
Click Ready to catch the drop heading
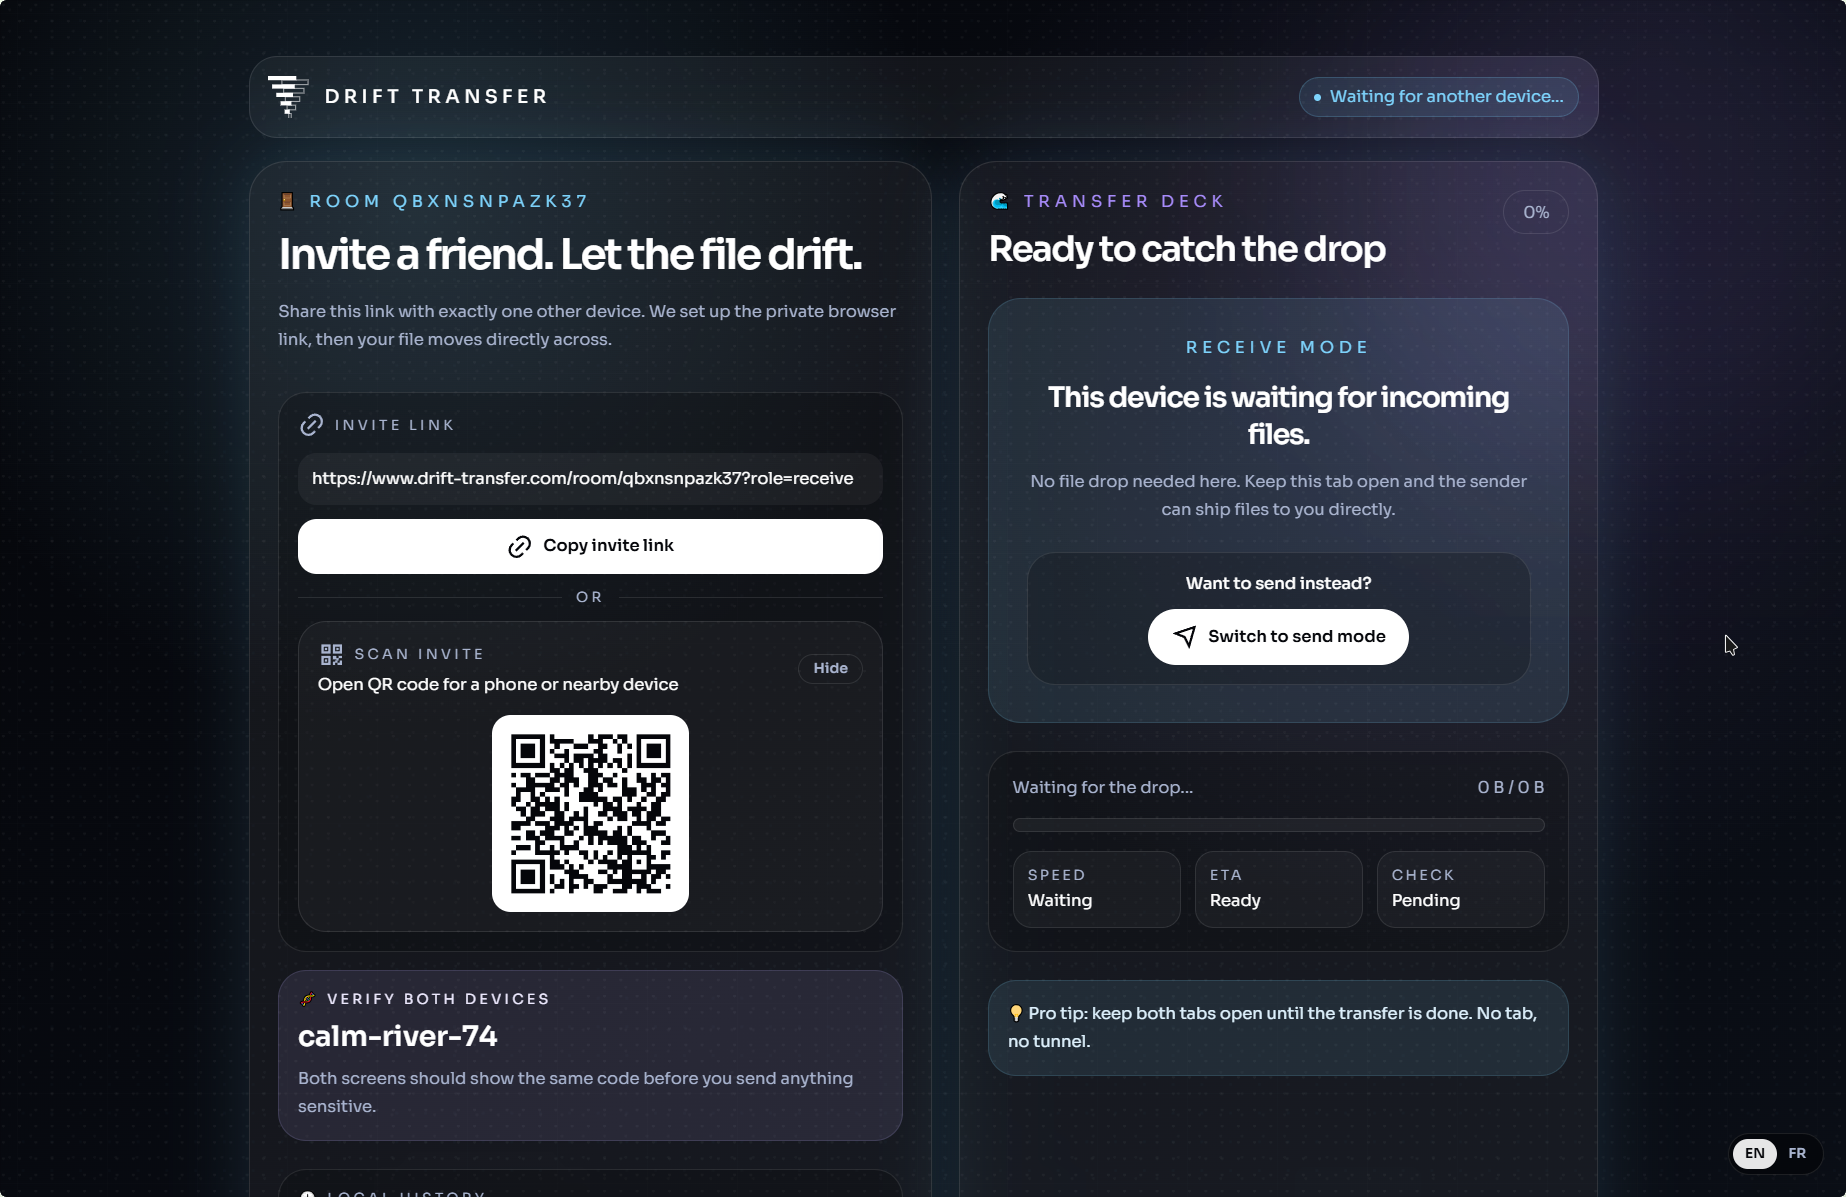1187,249
